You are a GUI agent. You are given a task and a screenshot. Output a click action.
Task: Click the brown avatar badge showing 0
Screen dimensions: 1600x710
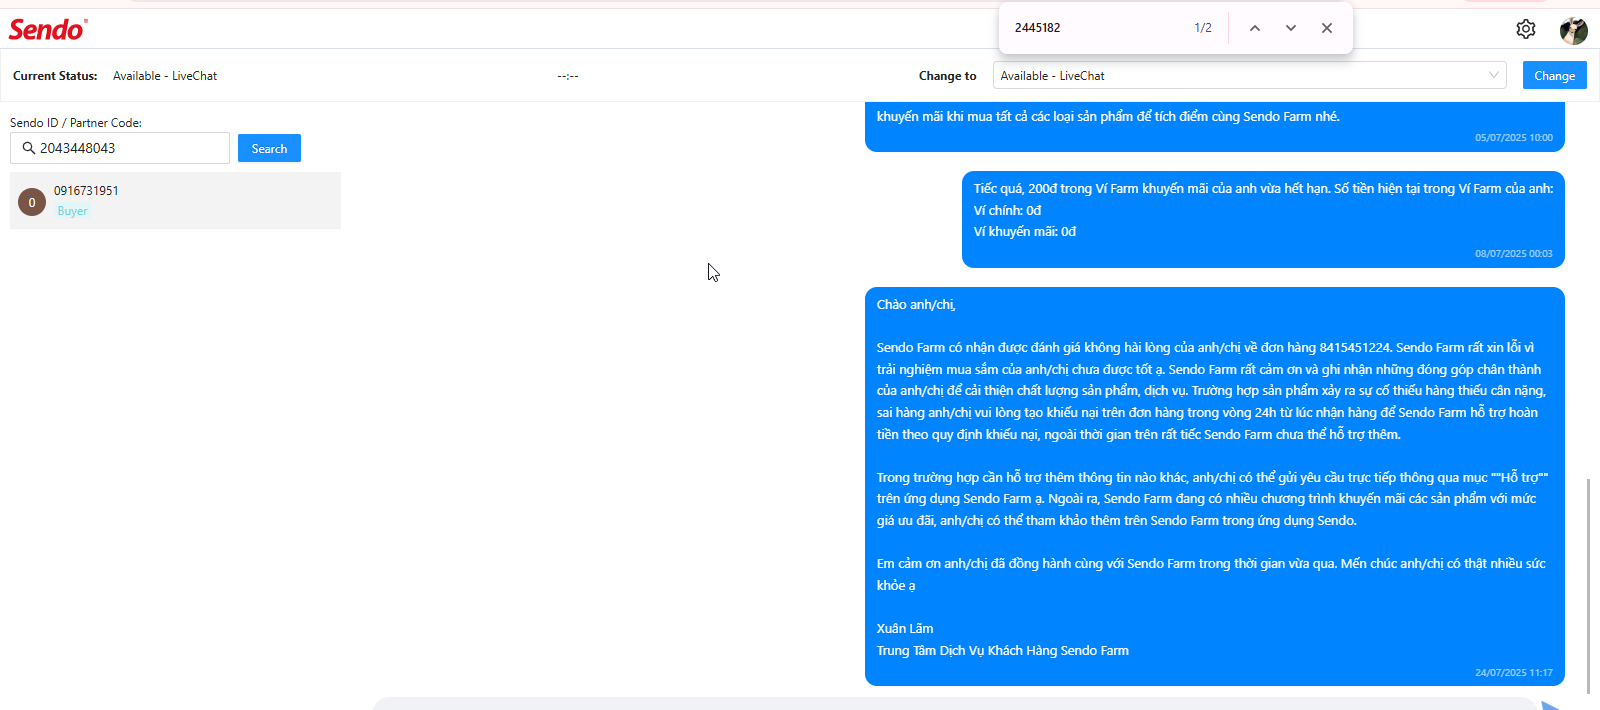(x=32, y=202)
